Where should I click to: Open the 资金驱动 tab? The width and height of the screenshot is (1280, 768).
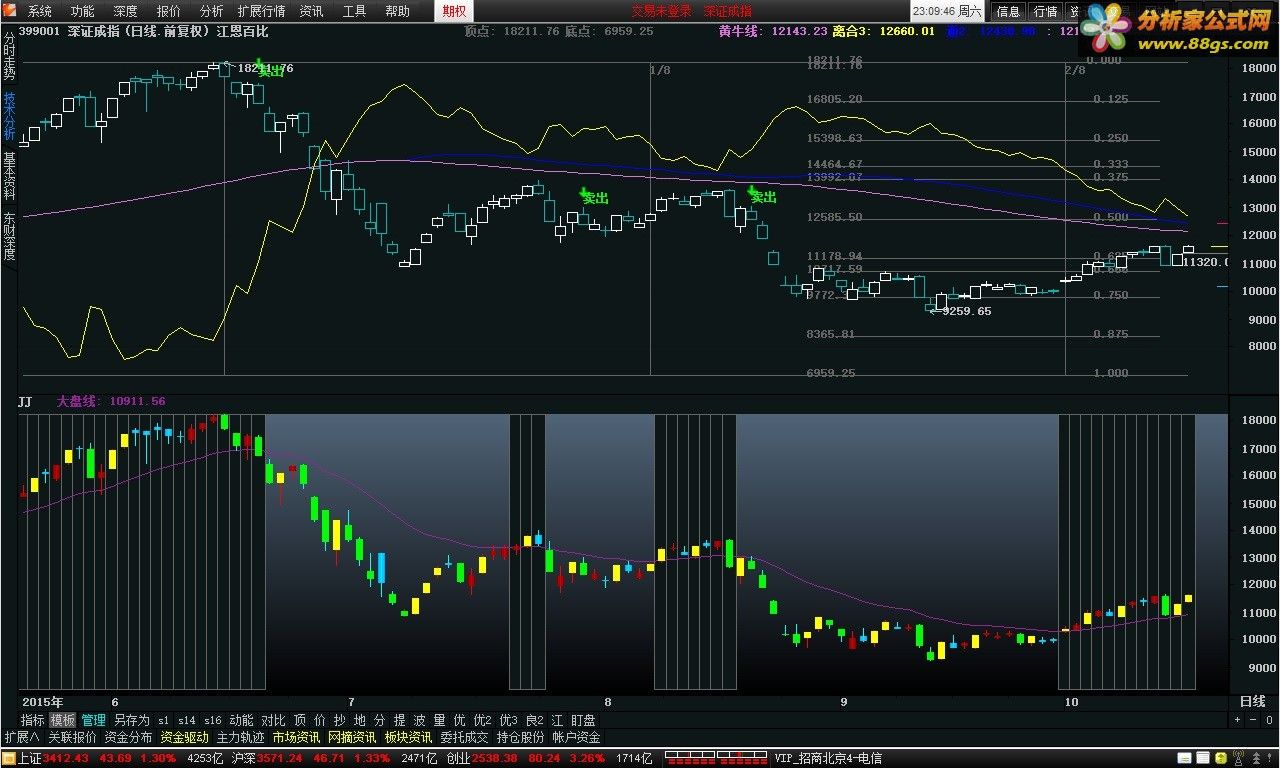coord(185,737)
